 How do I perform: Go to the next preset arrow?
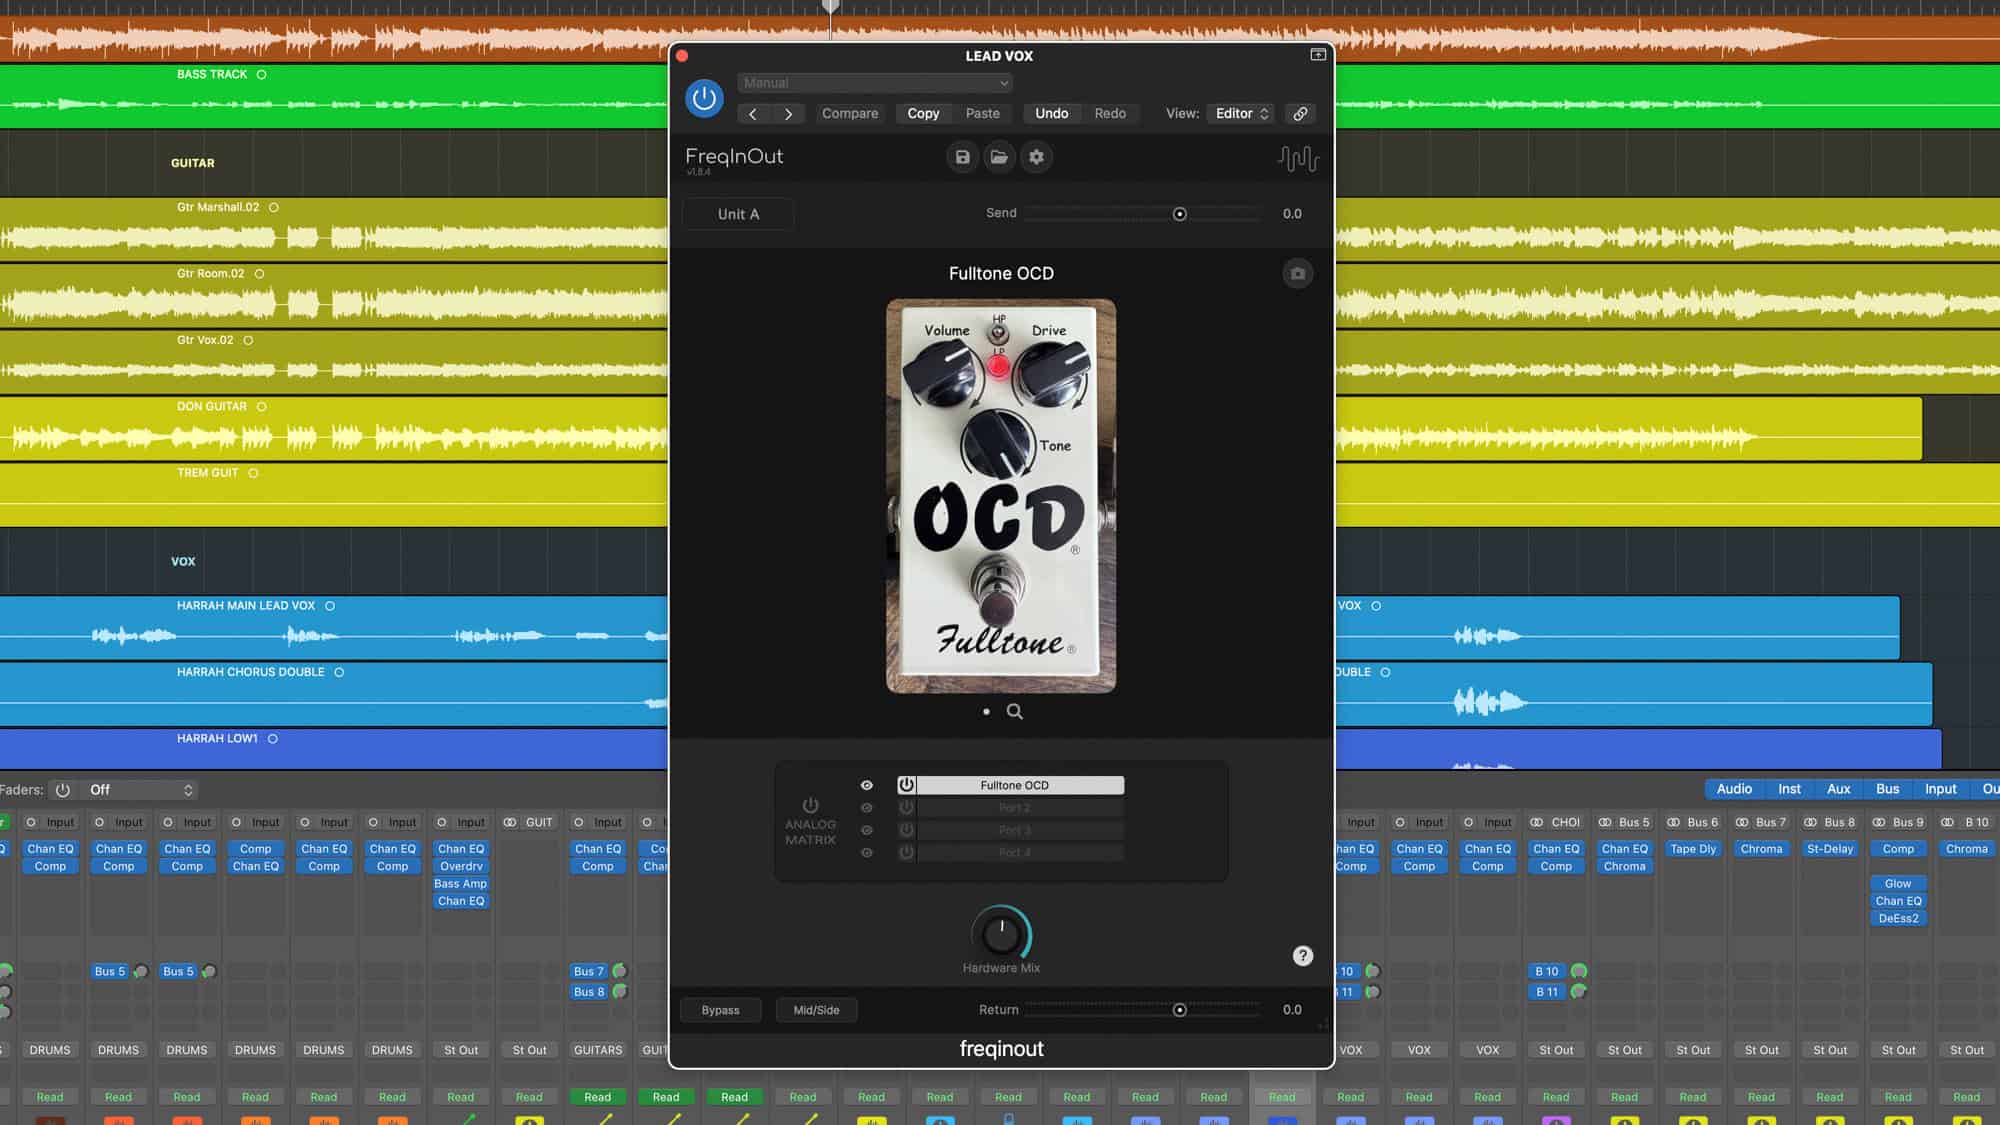(788, 114)
